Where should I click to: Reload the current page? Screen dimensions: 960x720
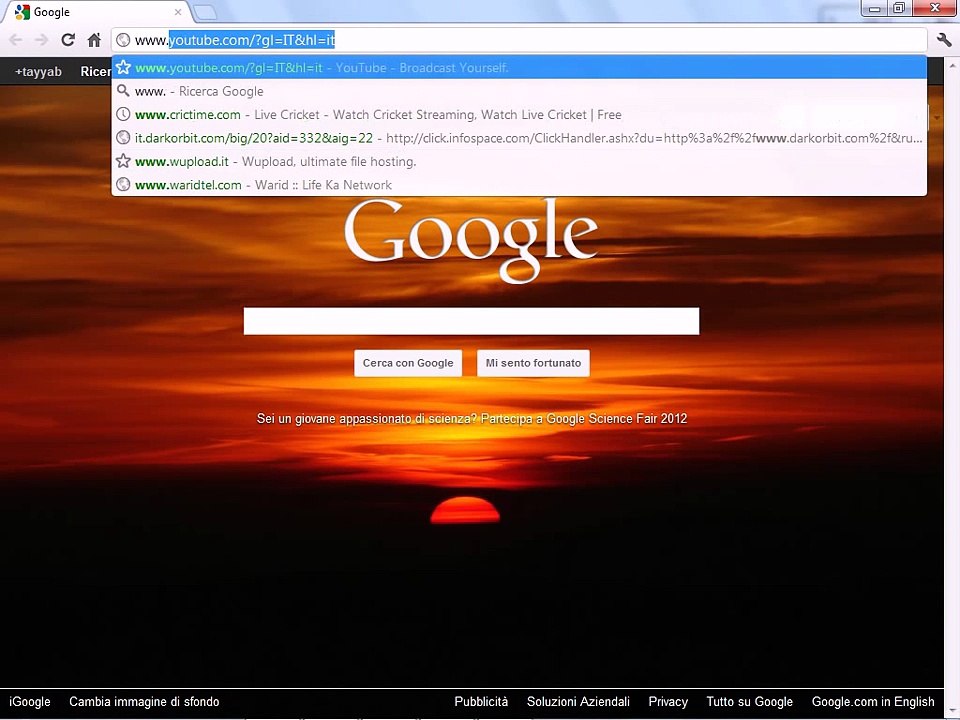[68, 40]
